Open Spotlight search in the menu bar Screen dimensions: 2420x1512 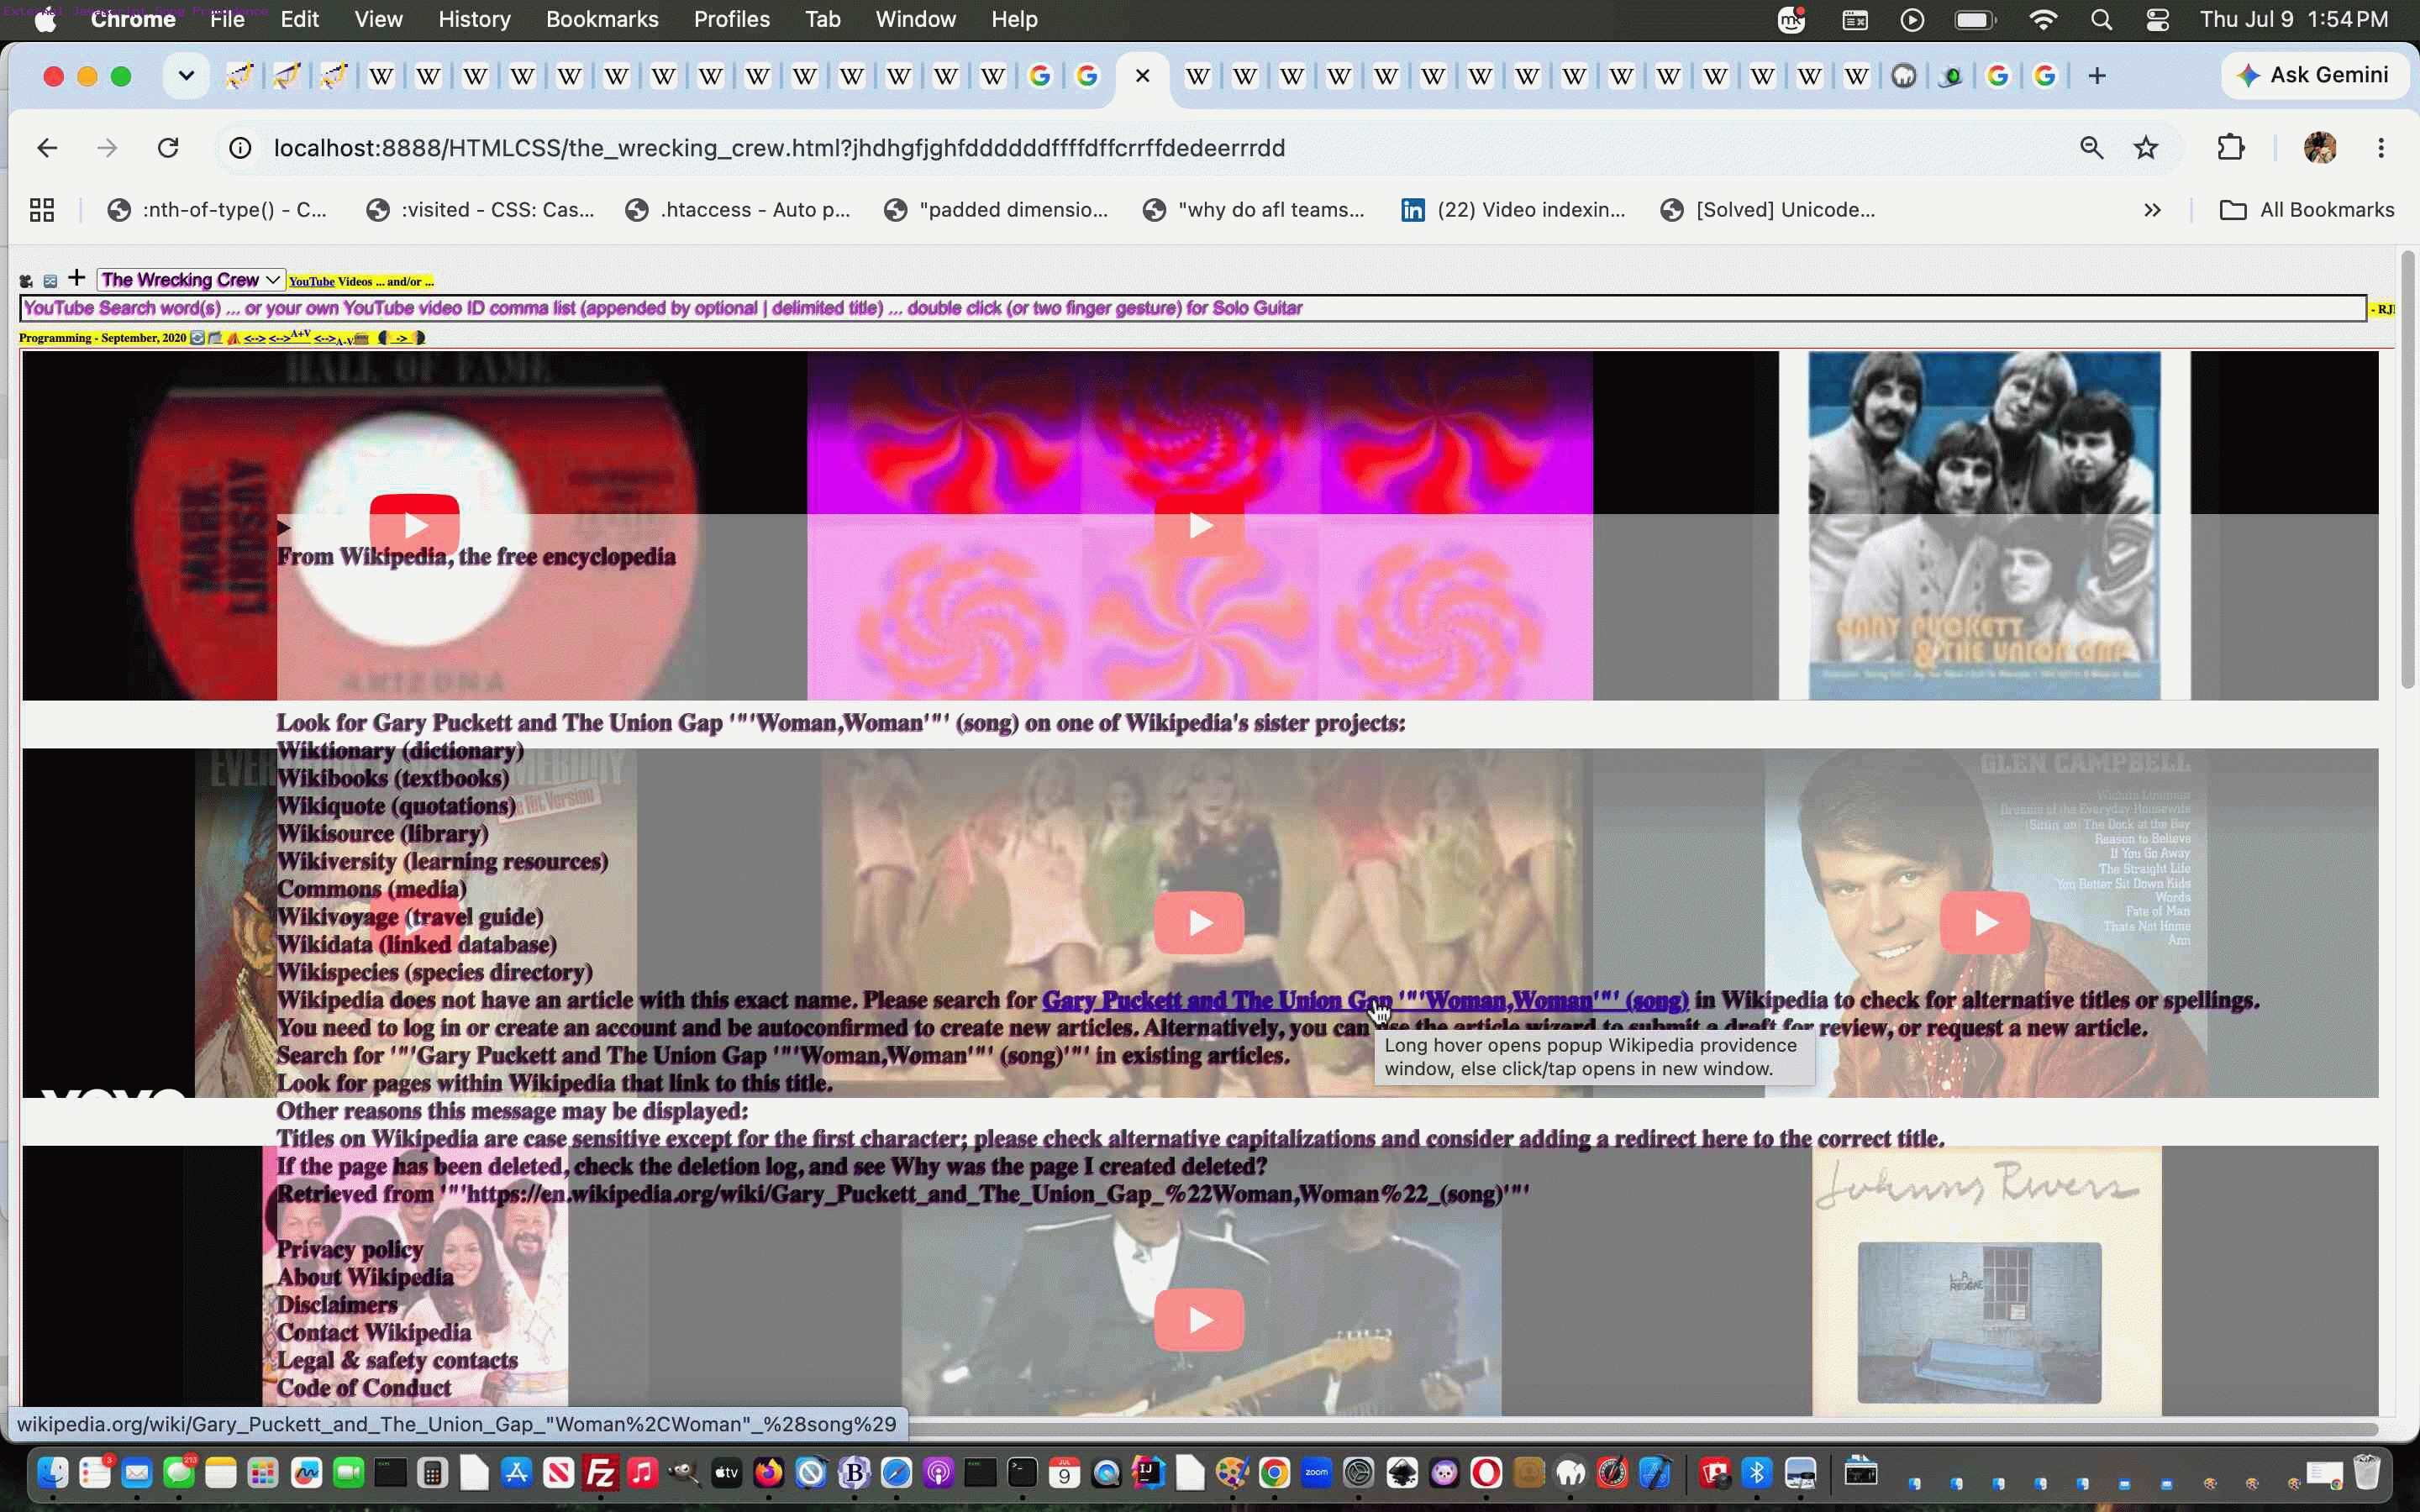coord(2101,19)
